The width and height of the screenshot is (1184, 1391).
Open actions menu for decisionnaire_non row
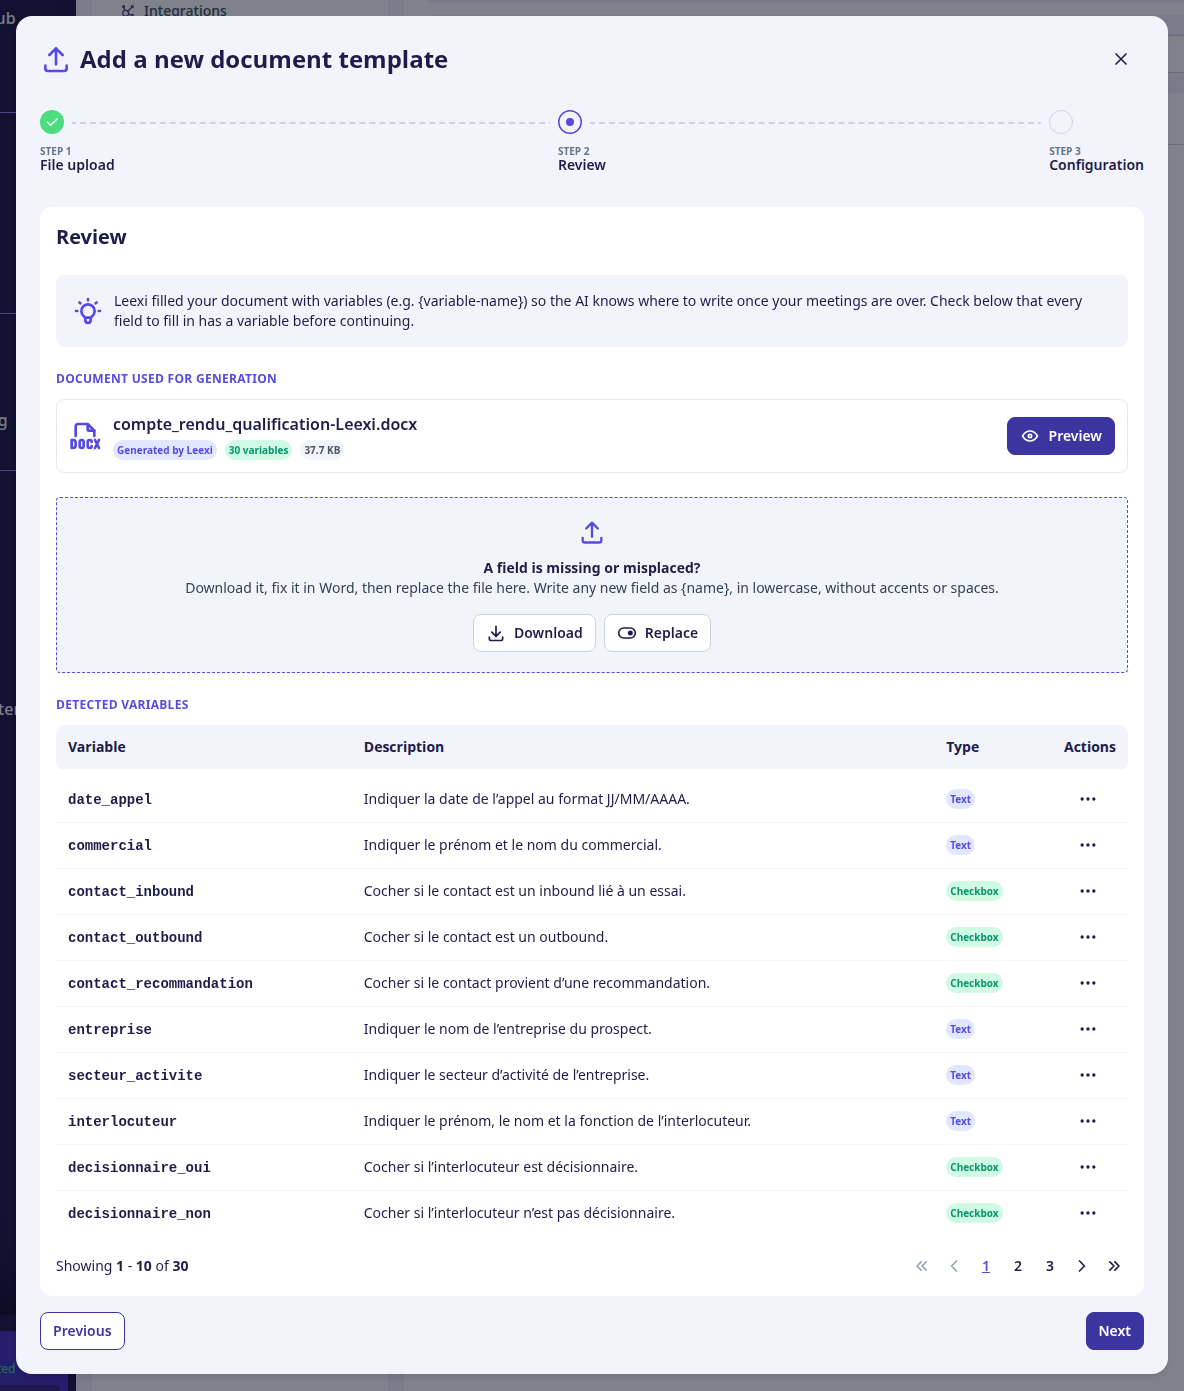click(1088, 1213)
